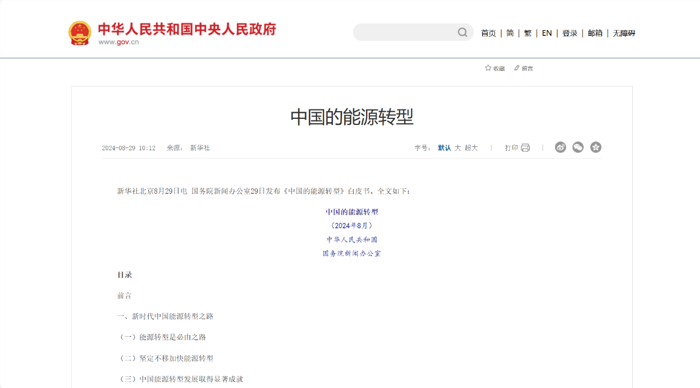Screen dimensions: 700x388
Task: Click the date 2024-08-29 10:12
Action: click(129, 148)
